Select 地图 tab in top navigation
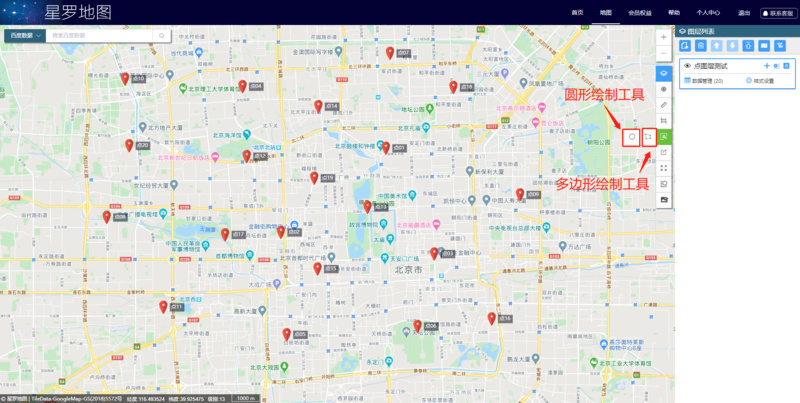 [606, 13]
